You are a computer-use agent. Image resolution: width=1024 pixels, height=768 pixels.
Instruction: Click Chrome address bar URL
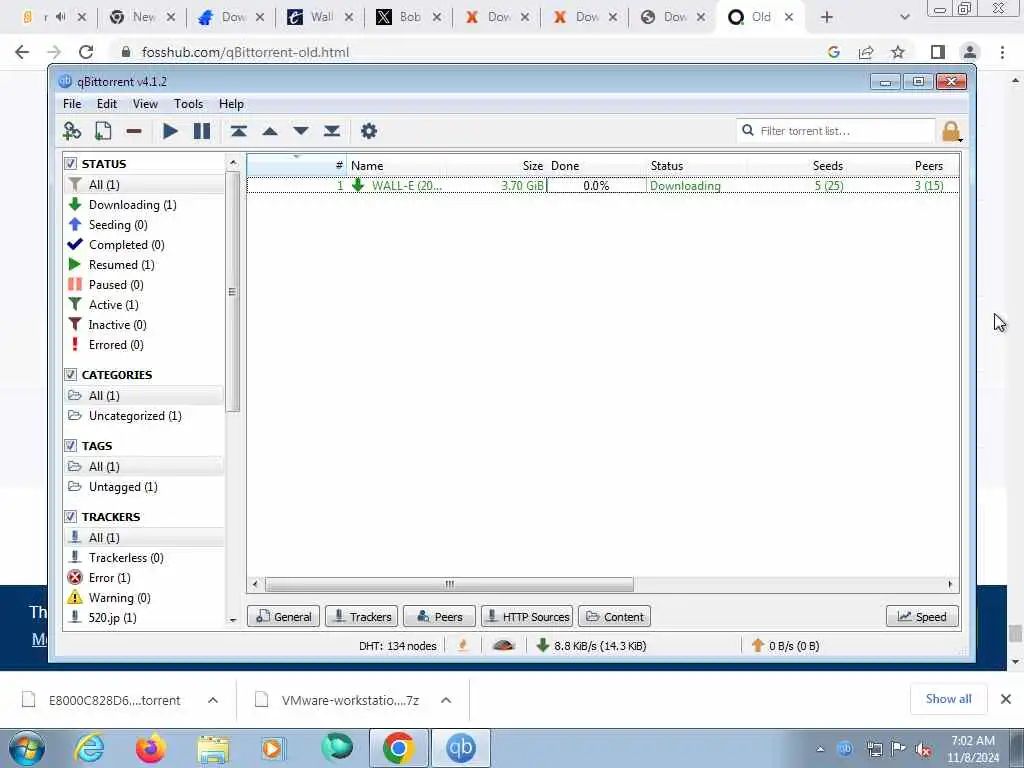[x=246, y=52]
